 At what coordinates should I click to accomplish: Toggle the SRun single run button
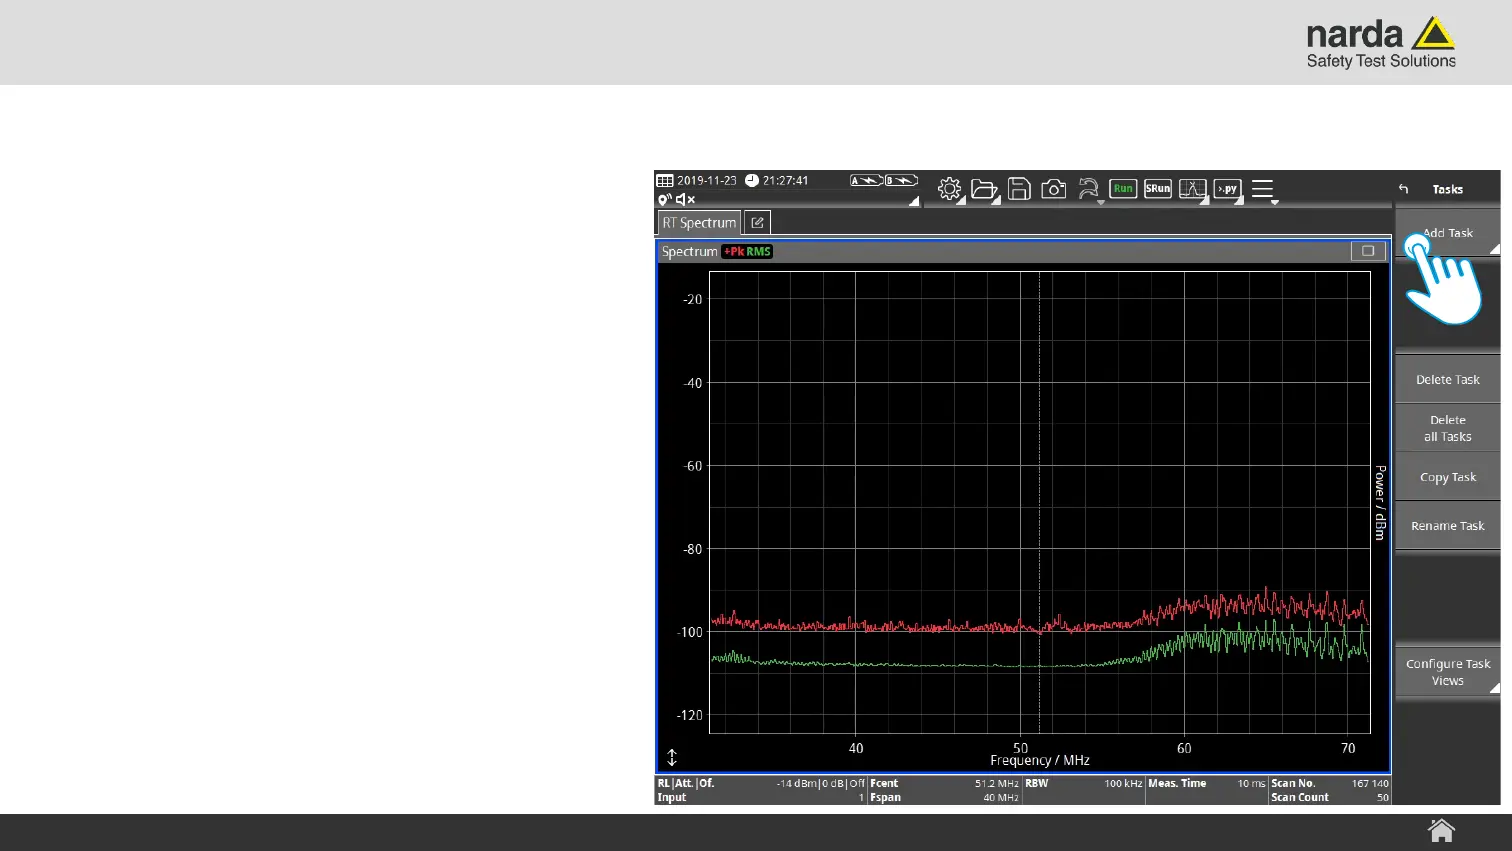coord(1157,189)
